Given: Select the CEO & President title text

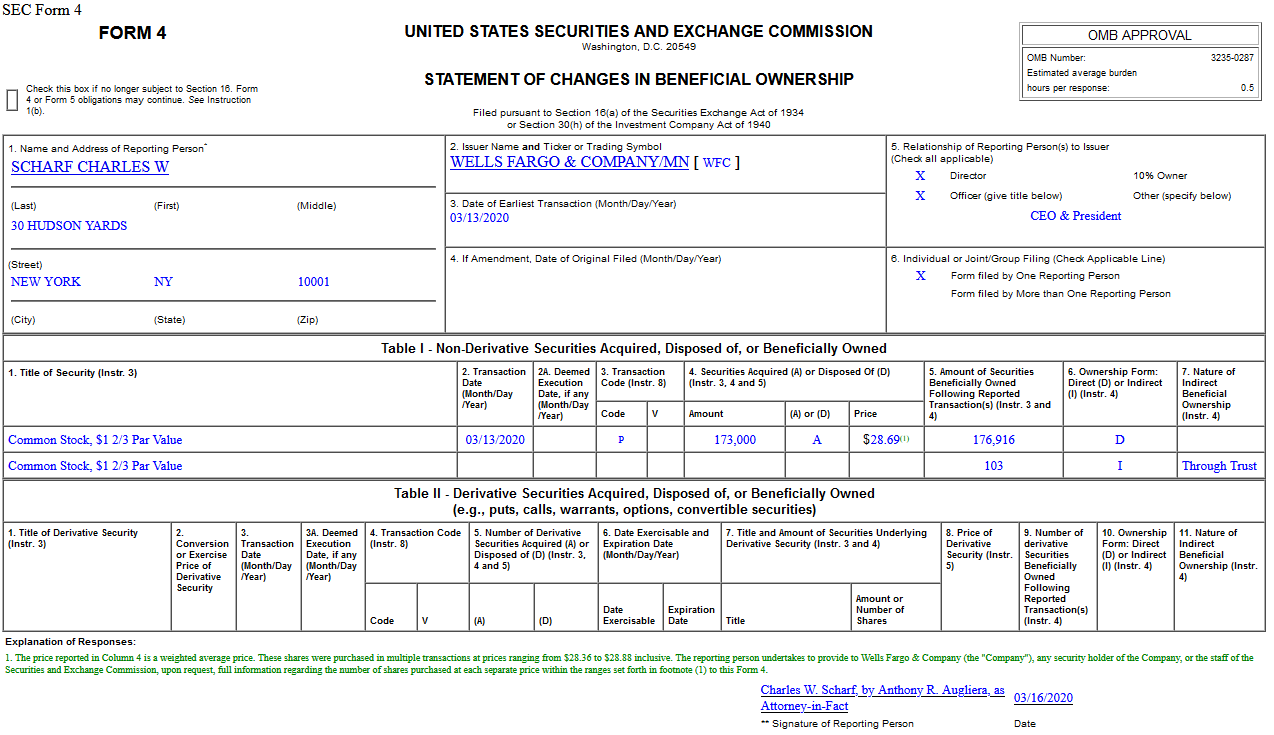Looking at the screenshot, I should click(x=1076, y=216).
